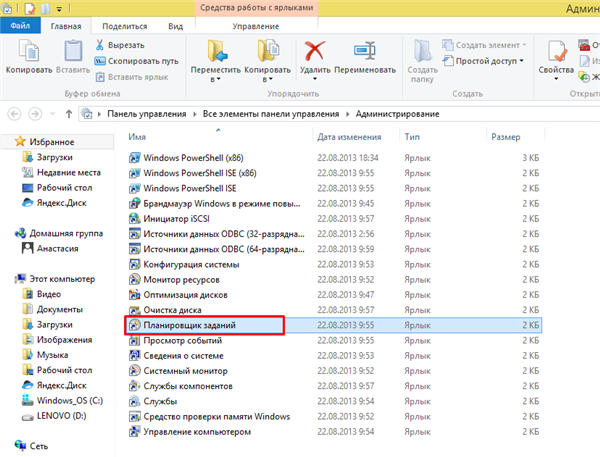Click Средства работы с ярлыками tab header
This screenshot has height=457, width=600.
coord(256,8)
